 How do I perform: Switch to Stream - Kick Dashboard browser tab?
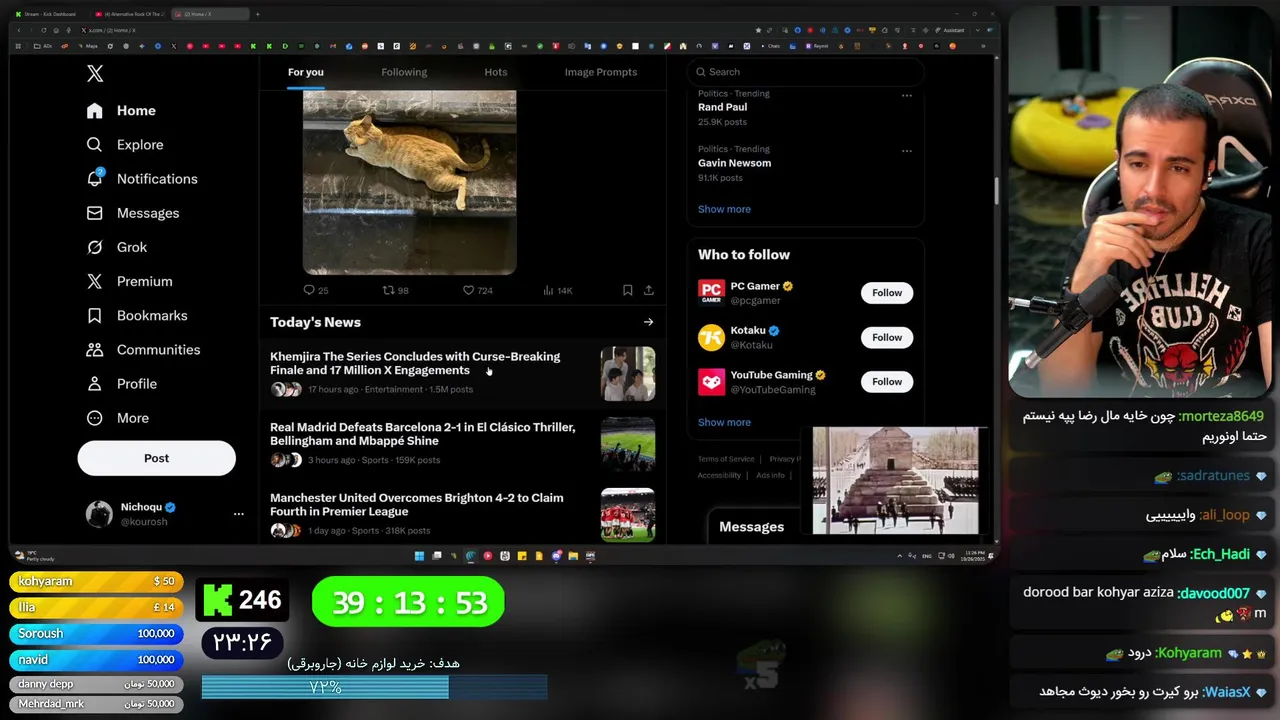(x=48, y=14)
